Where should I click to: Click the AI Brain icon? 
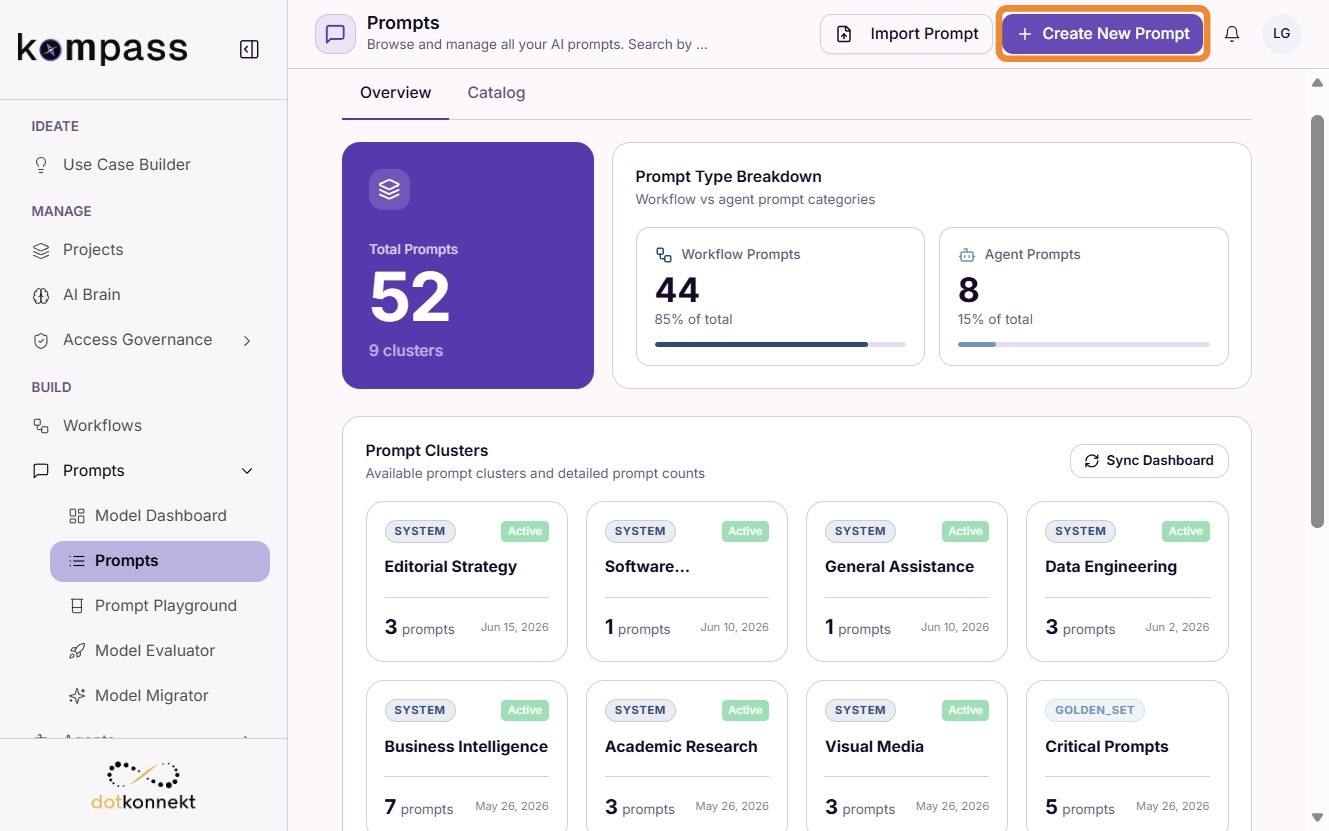[41, 295]
